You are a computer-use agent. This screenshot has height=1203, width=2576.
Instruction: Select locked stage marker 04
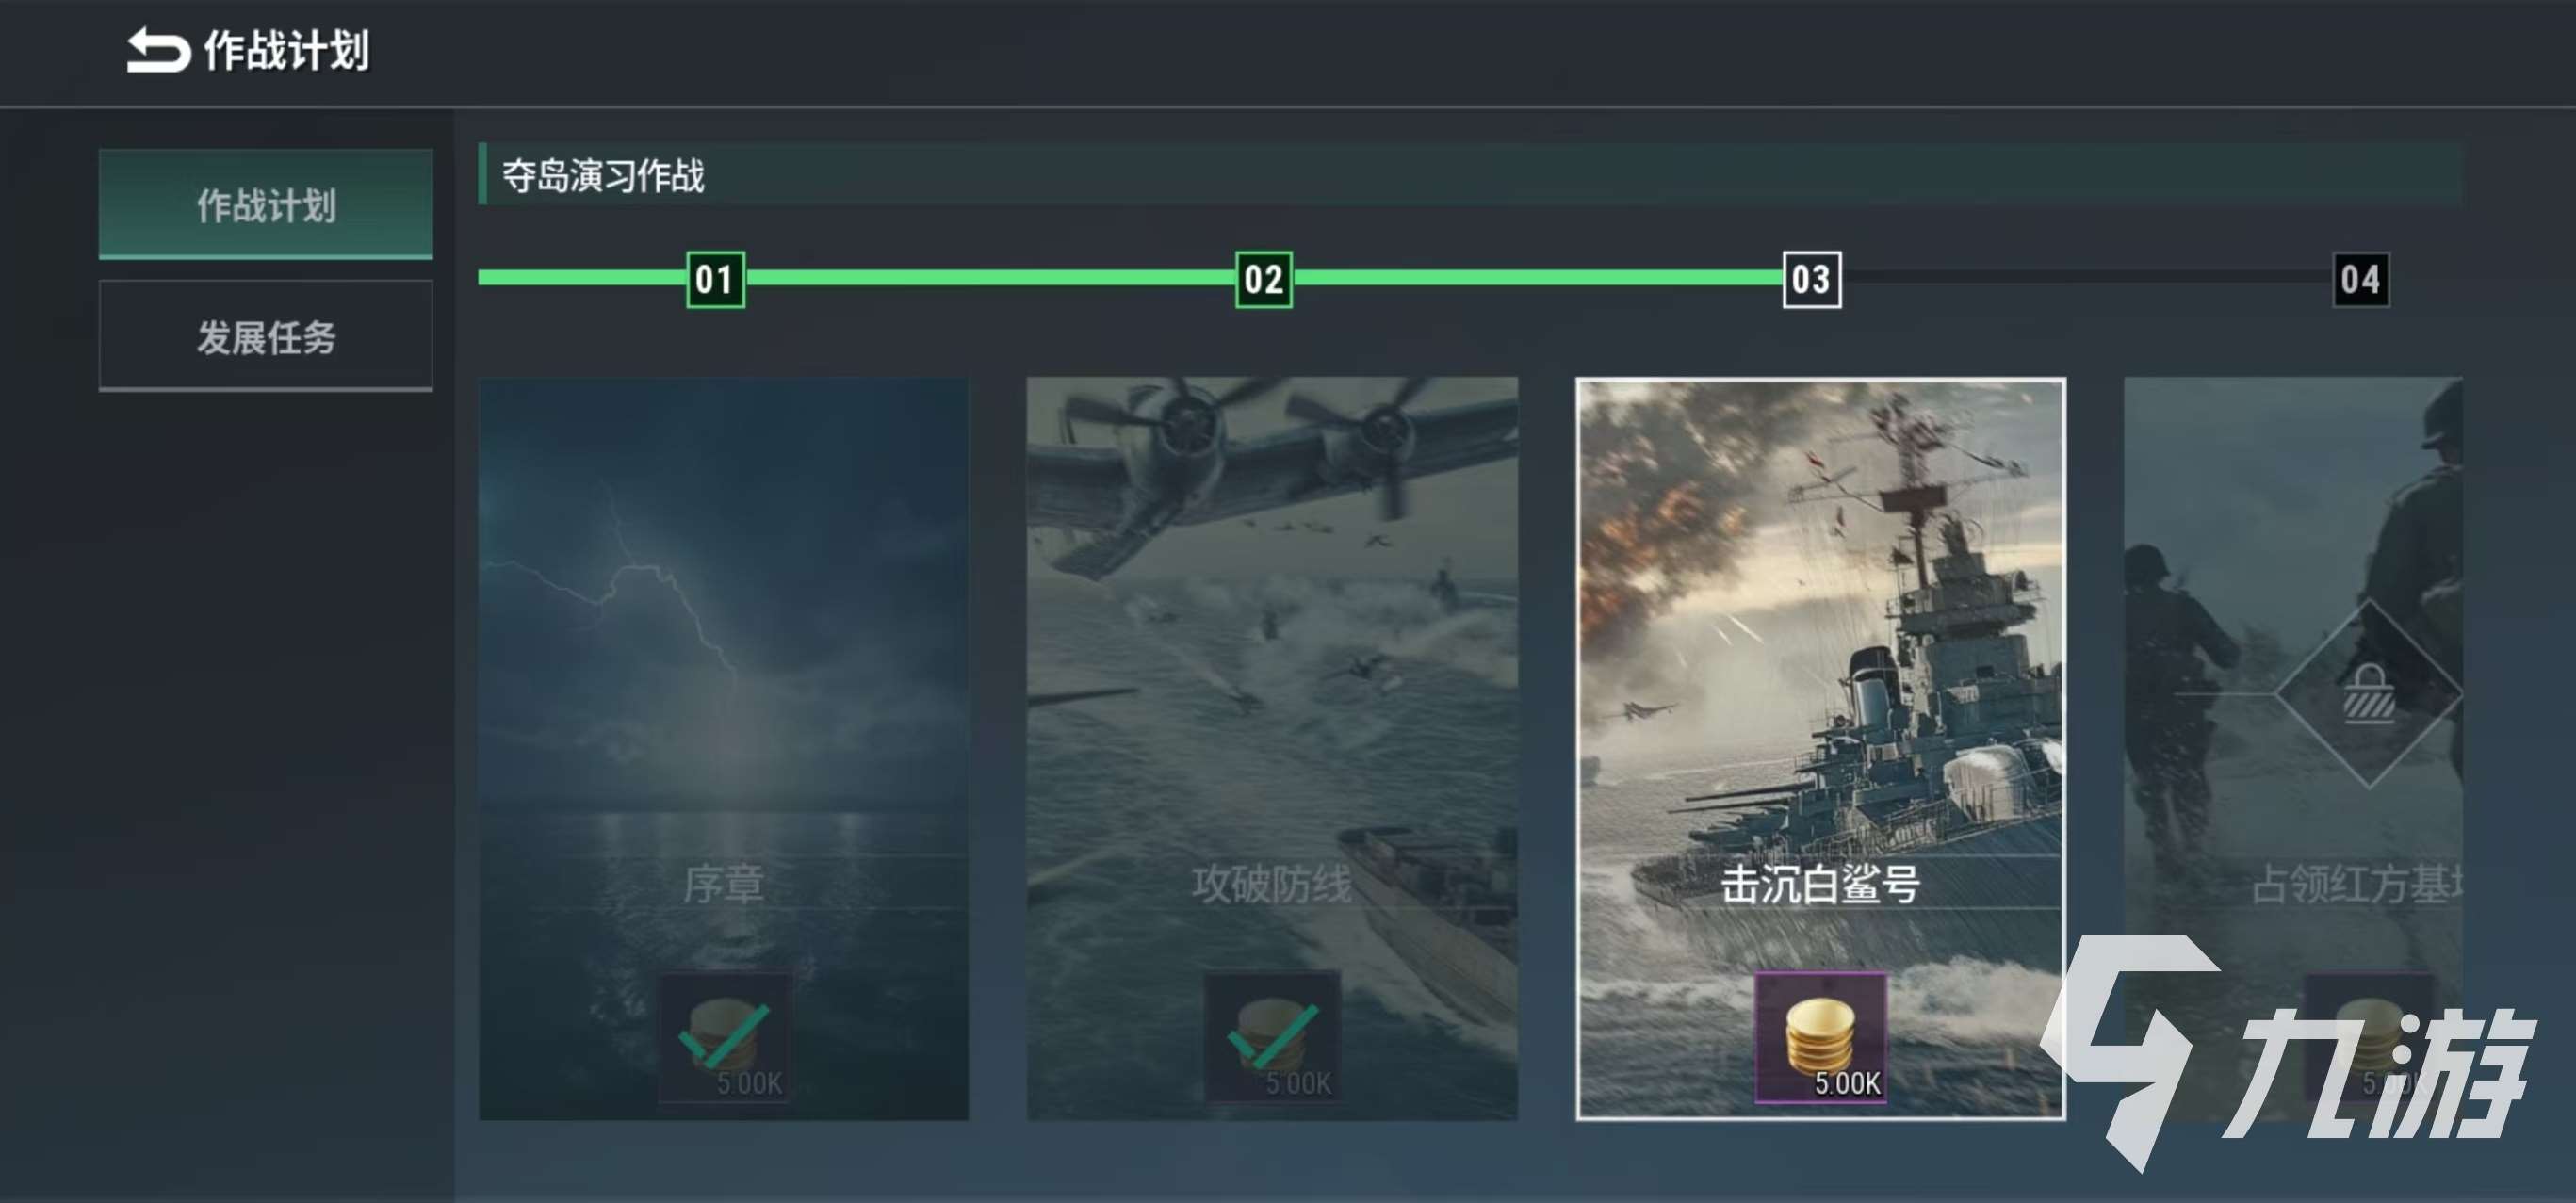2361,279
